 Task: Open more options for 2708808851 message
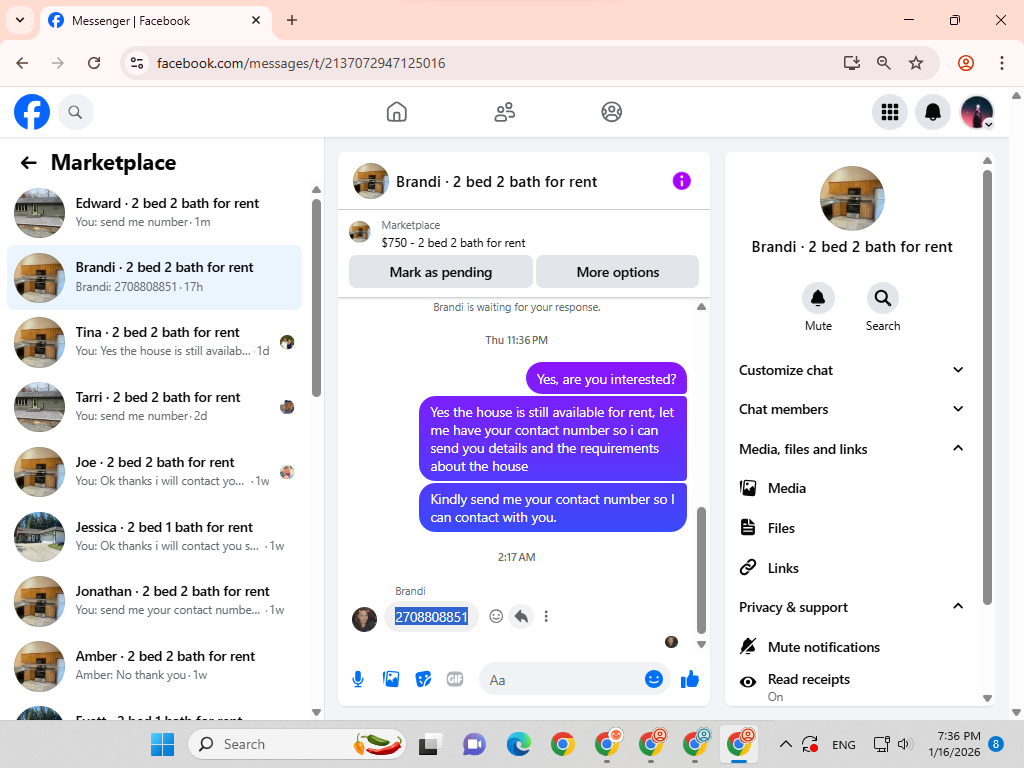tap(546, 616)
